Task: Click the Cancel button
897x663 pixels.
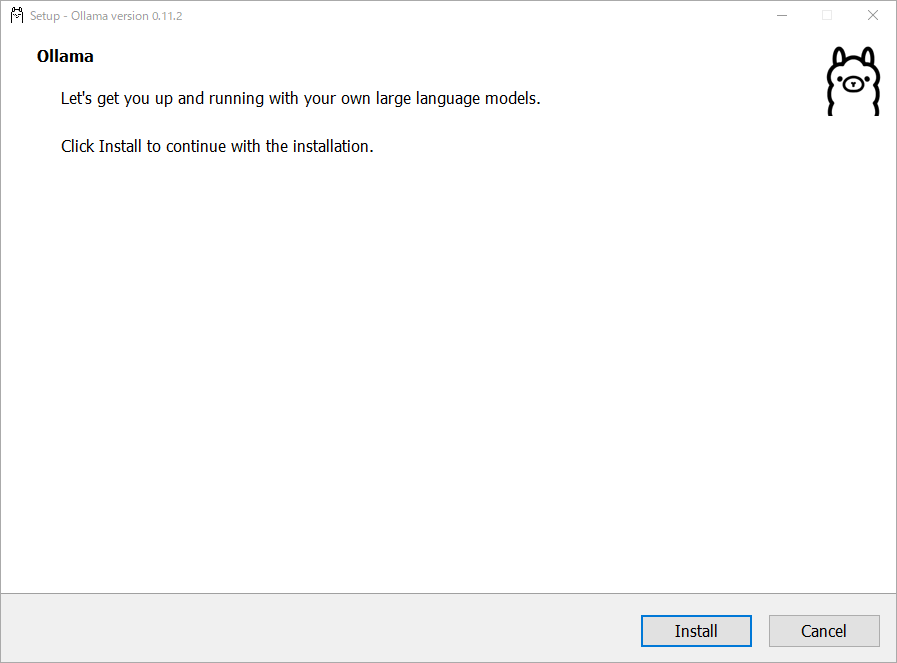Action: [824, 631]
